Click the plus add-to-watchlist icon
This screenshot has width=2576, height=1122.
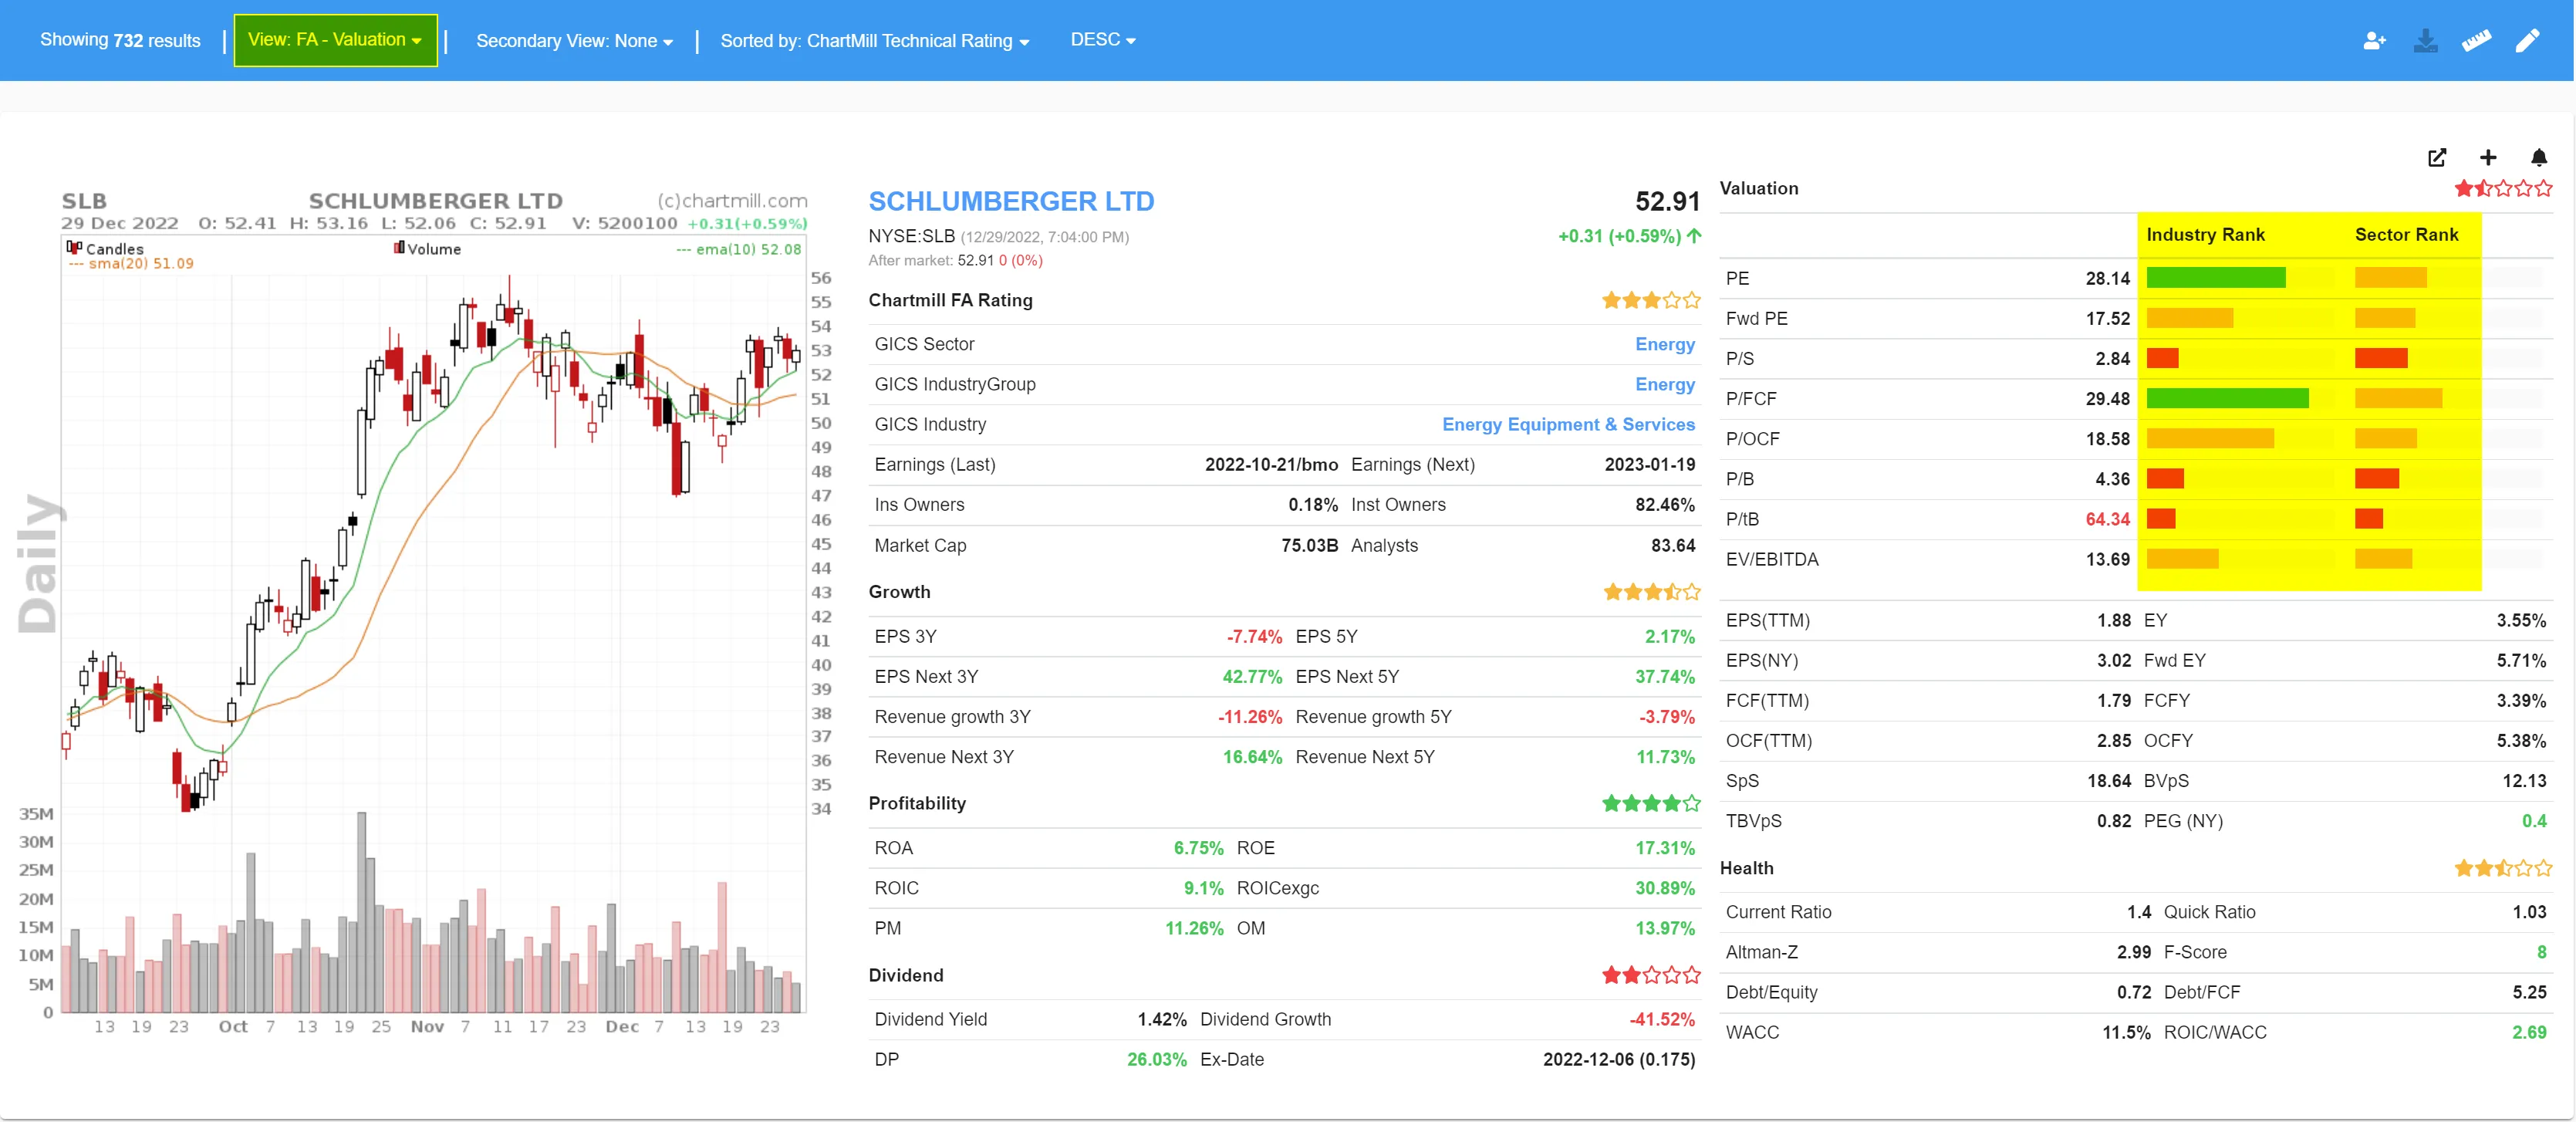click(2488, 158)
